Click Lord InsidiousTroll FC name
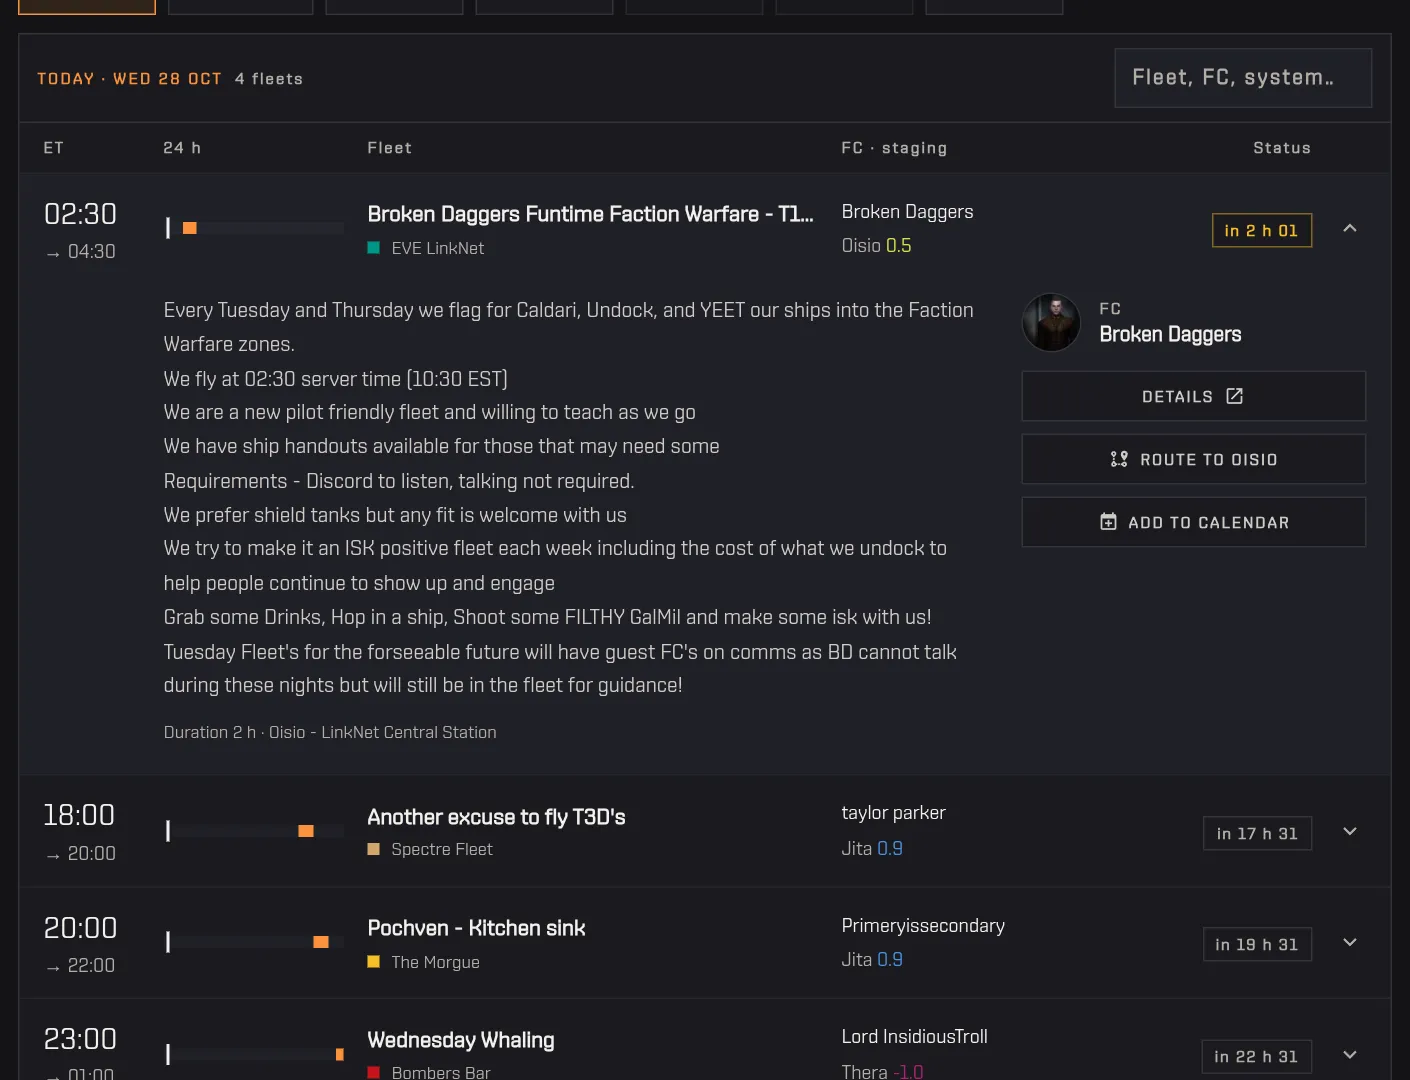This screenshot has width=1410, height=1080. coord(914,1037)
